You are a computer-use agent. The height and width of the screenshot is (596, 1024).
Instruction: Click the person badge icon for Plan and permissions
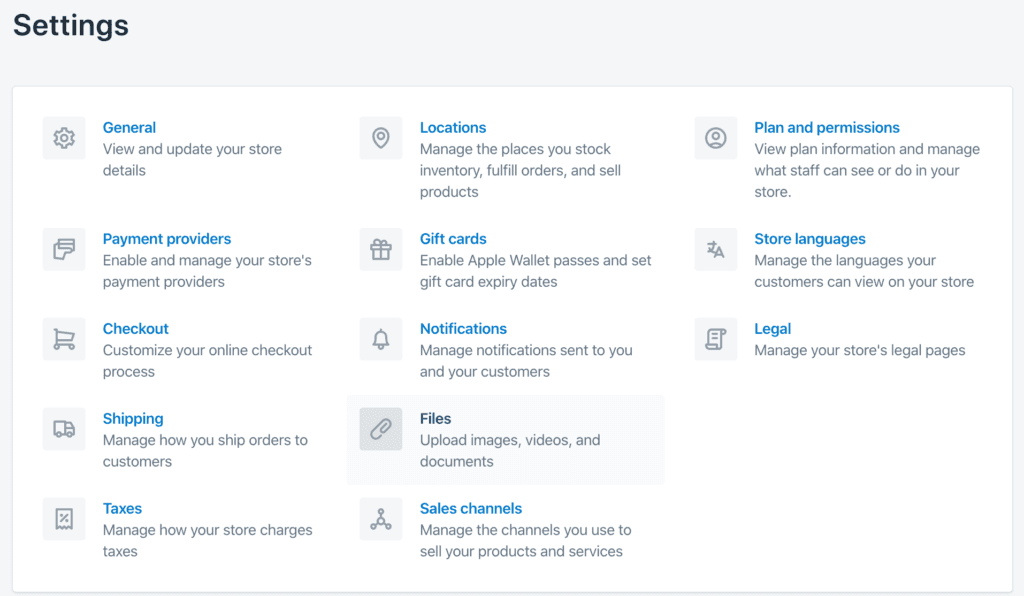tap(716, 139)
